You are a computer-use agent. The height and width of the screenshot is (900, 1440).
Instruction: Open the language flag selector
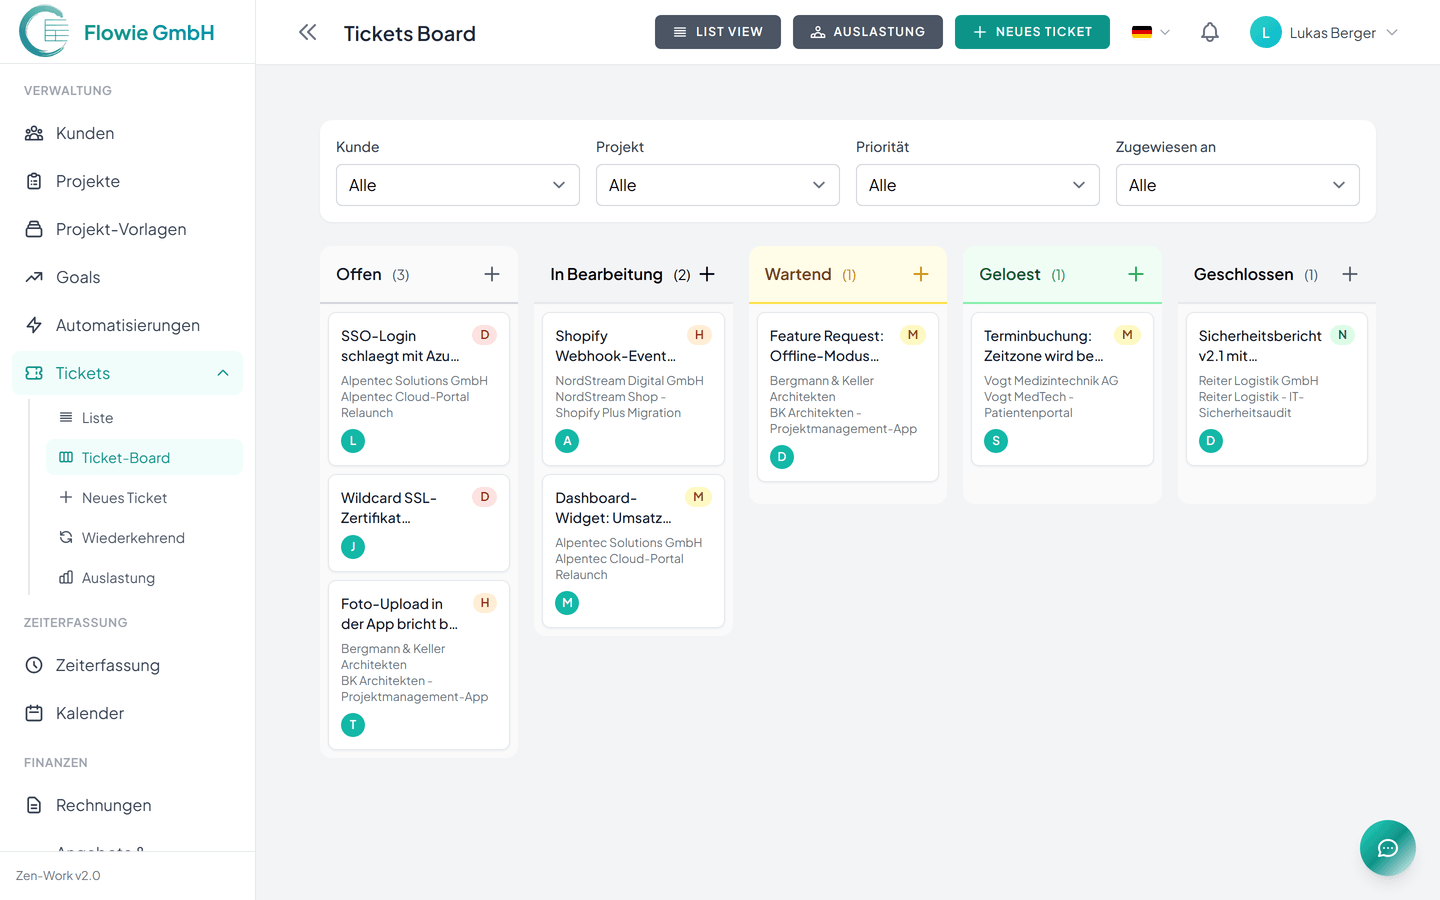pos(1150,32)
